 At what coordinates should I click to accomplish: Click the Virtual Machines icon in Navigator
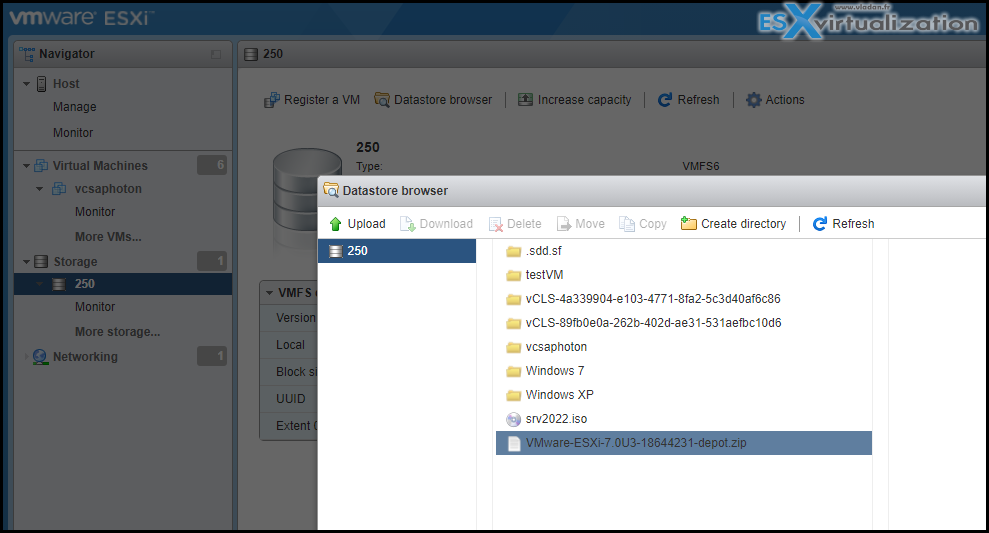(41, 166)
